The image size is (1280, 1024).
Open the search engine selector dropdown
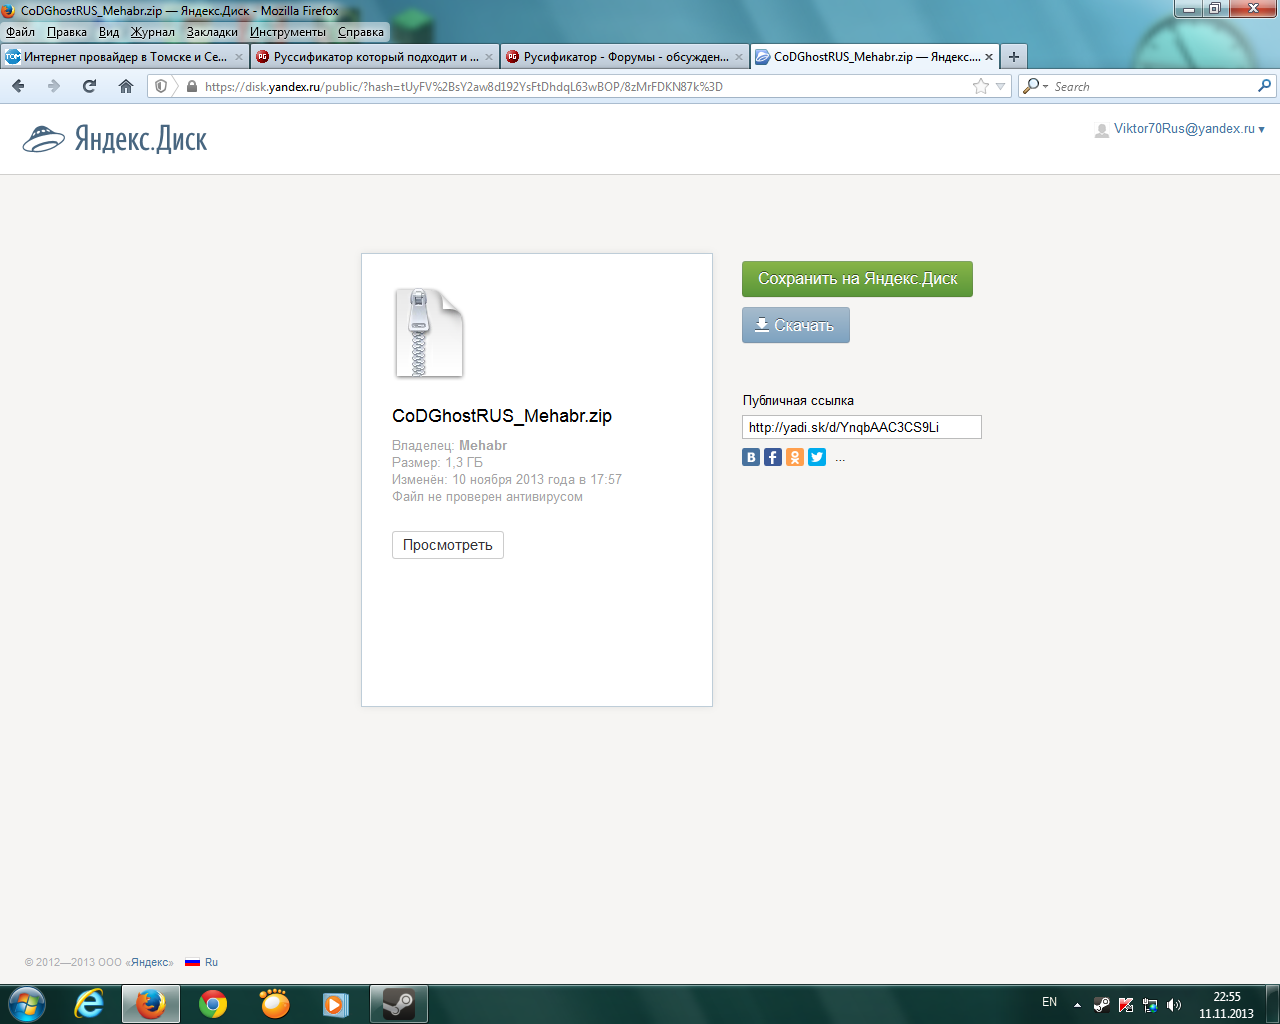1034,86
